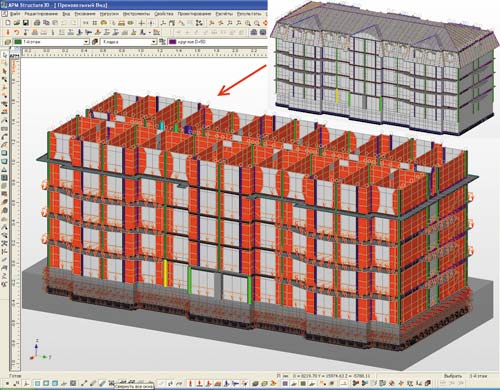Screen dimensions: 500x390
Task: Click the green layer color swatch
Action: [x=18, y=42]
